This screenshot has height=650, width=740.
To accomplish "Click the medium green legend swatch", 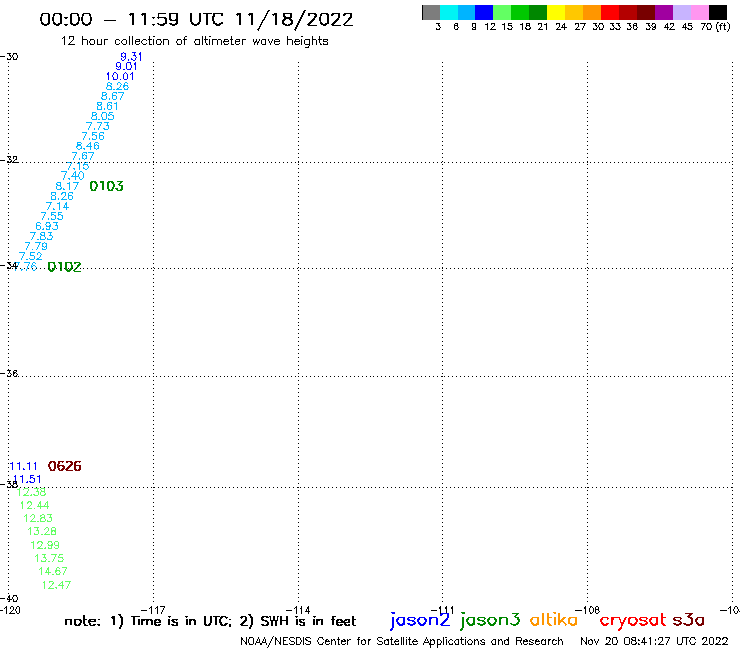I will click(x=520, y=12).
